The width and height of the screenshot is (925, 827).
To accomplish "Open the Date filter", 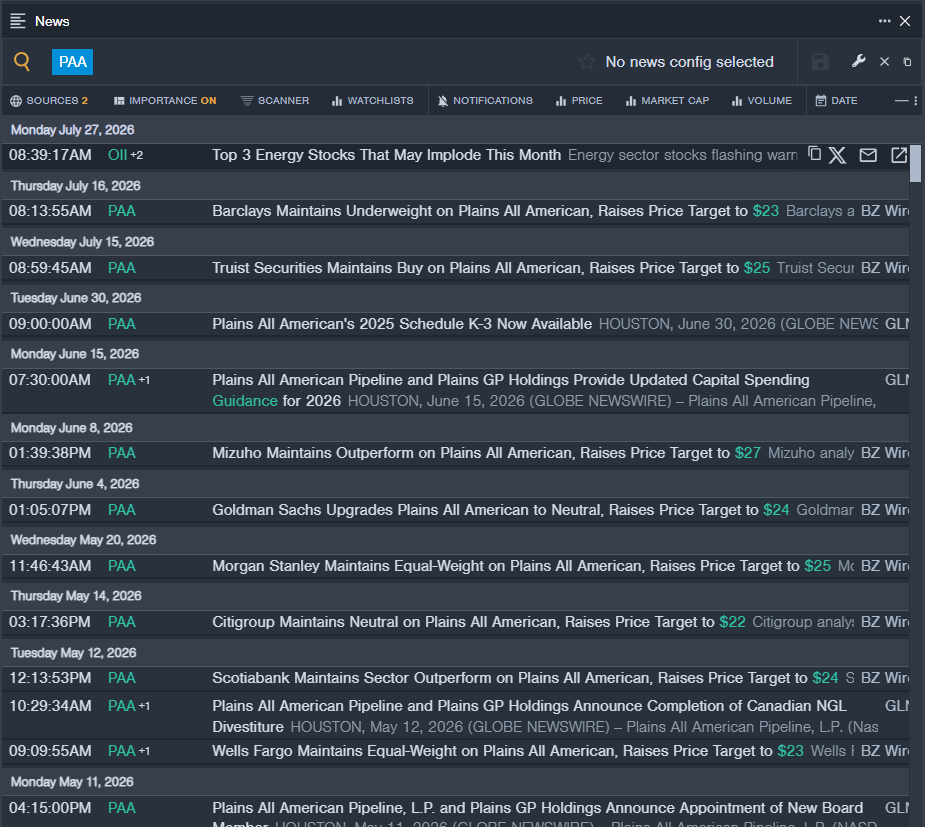I will coord(837,101).
